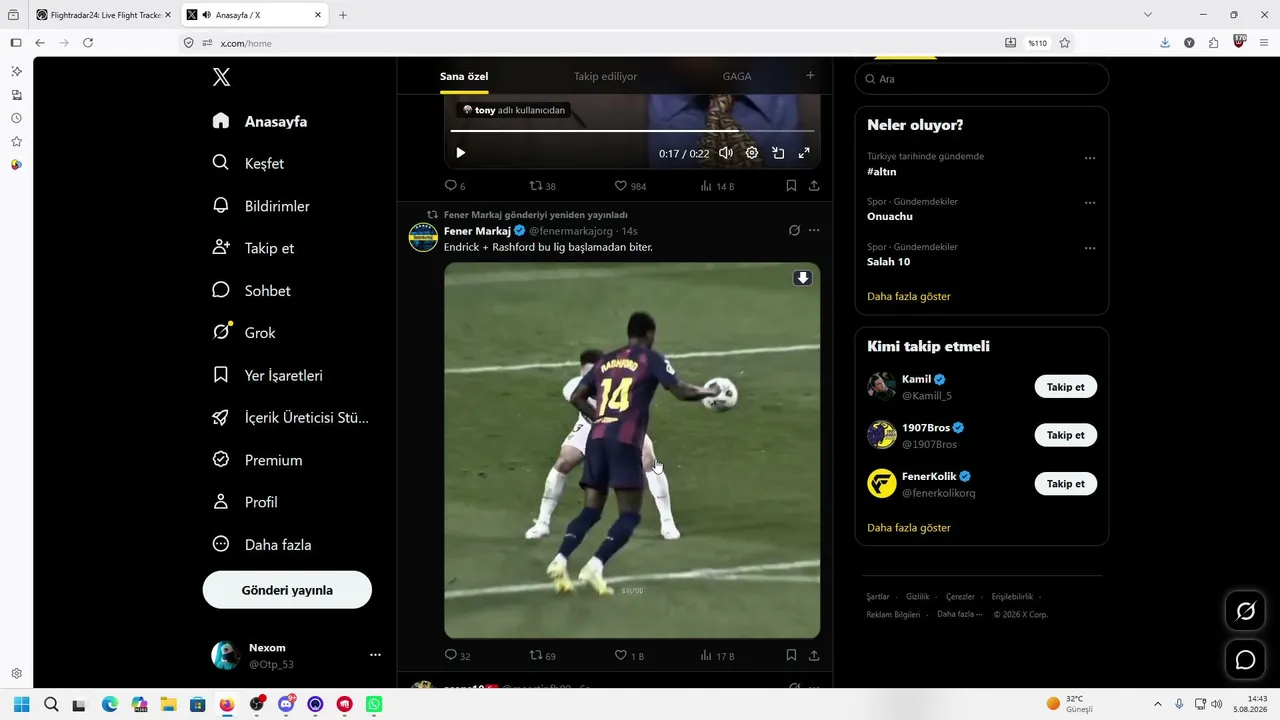The image size is (1280, 720).
Task: Open Bildirimler notifications page
Action: 261,206
